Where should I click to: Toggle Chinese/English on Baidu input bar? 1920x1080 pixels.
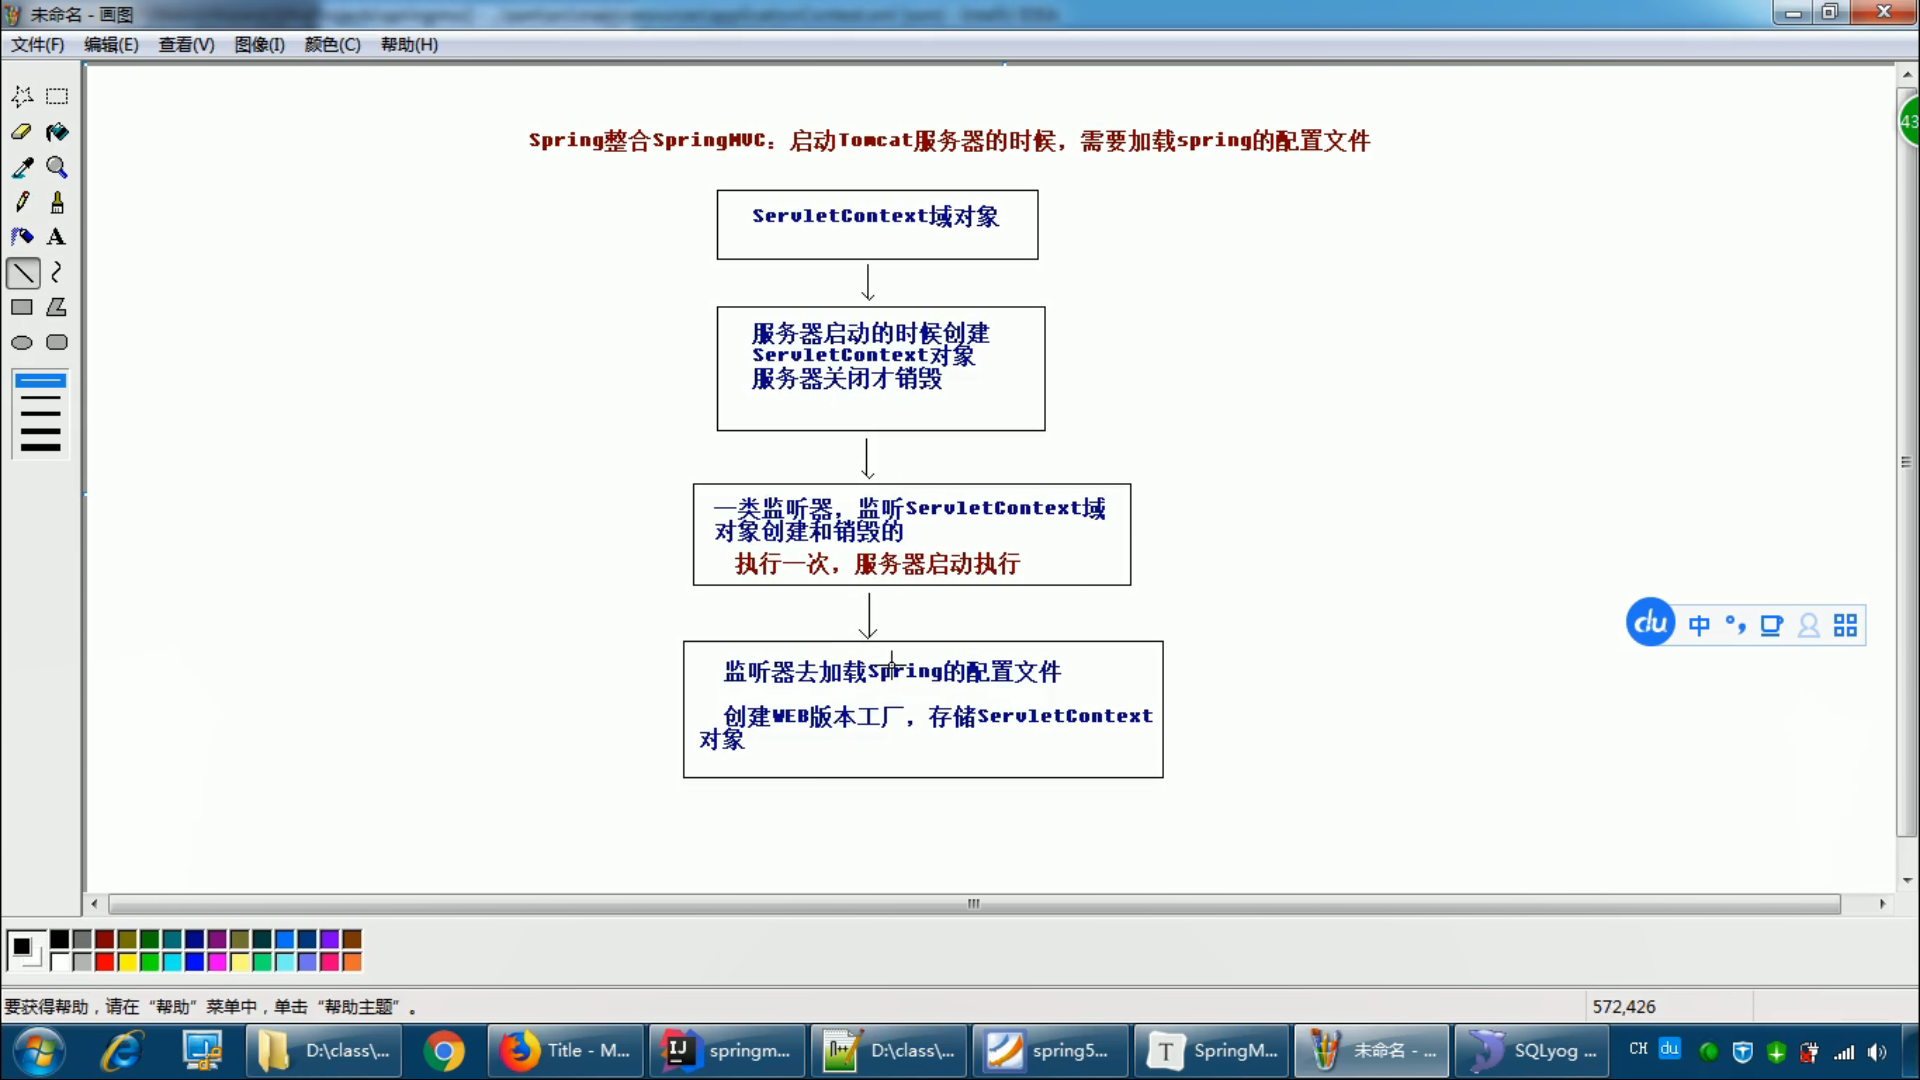pyautogui.click(x=1700, y=625)
